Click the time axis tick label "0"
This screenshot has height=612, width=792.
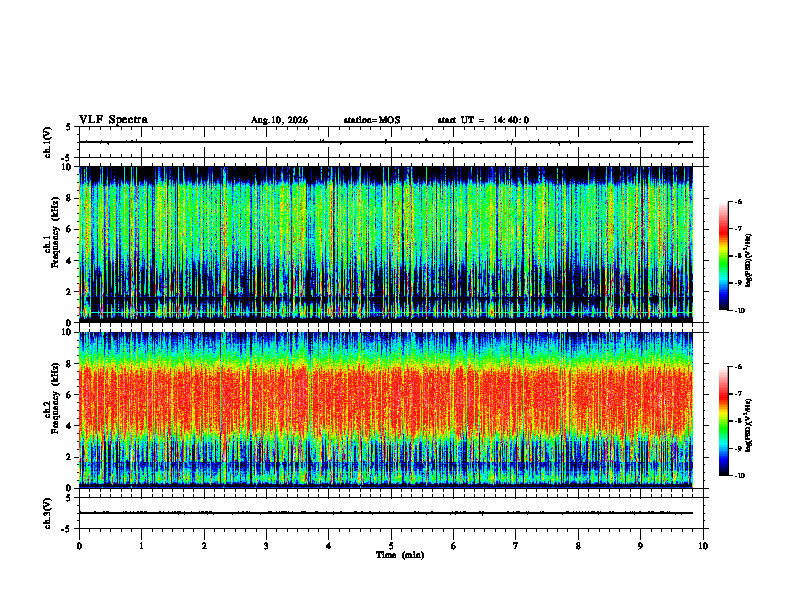pyautogui.click(x=79, y=546)
